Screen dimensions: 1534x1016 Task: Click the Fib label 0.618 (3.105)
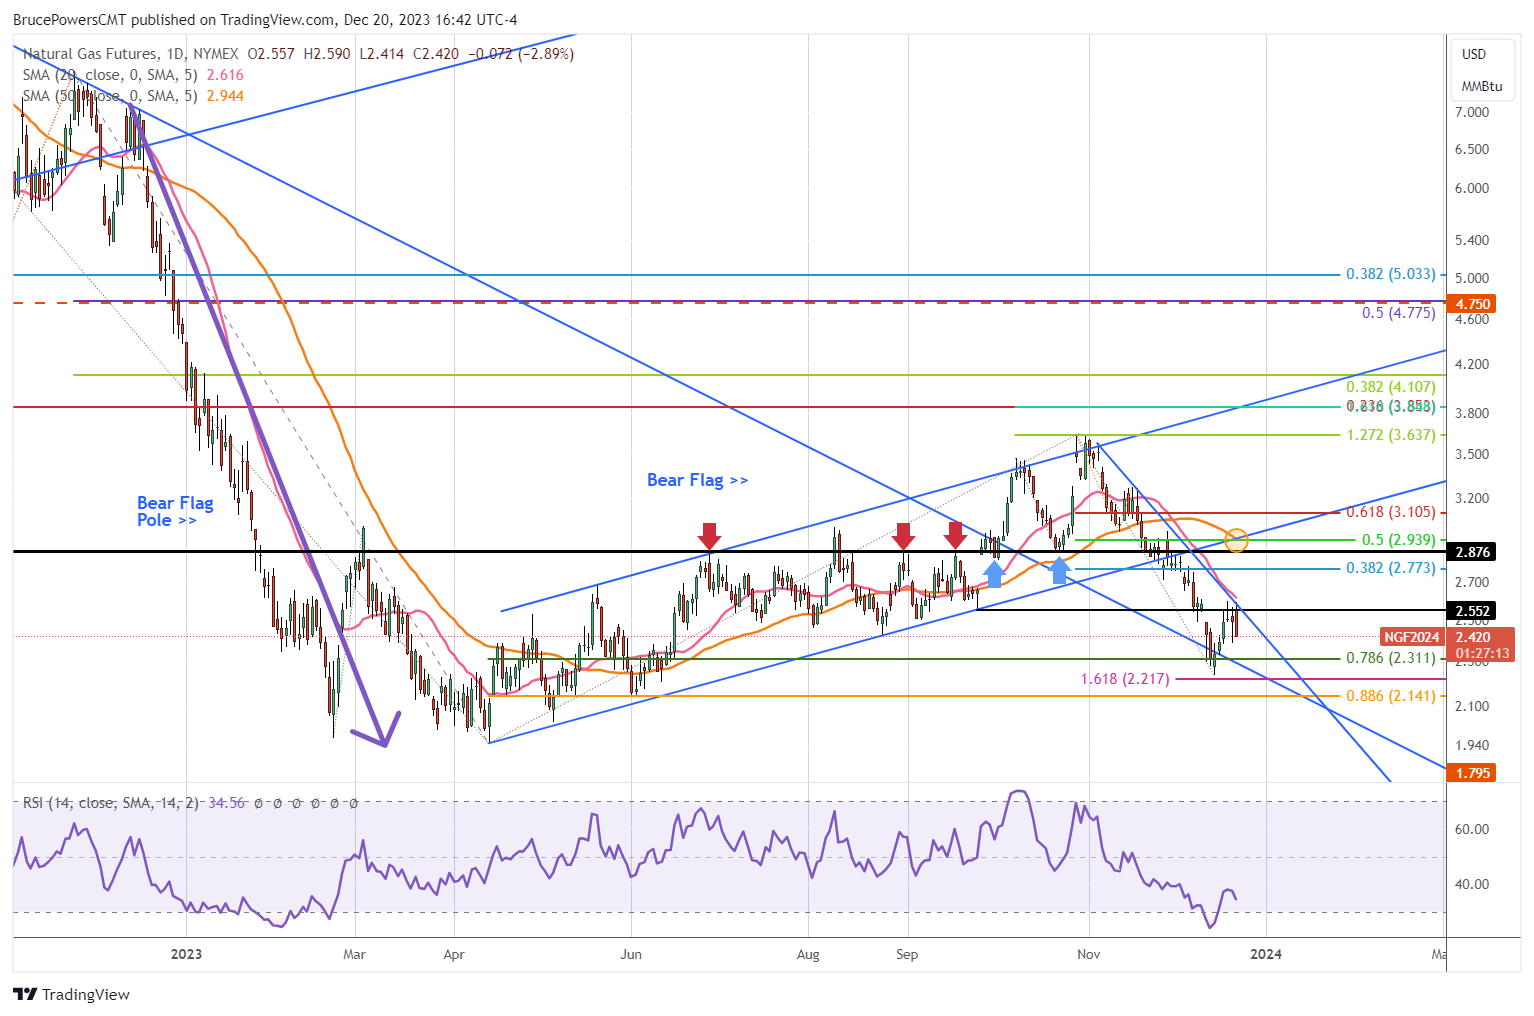[1390, 512]
